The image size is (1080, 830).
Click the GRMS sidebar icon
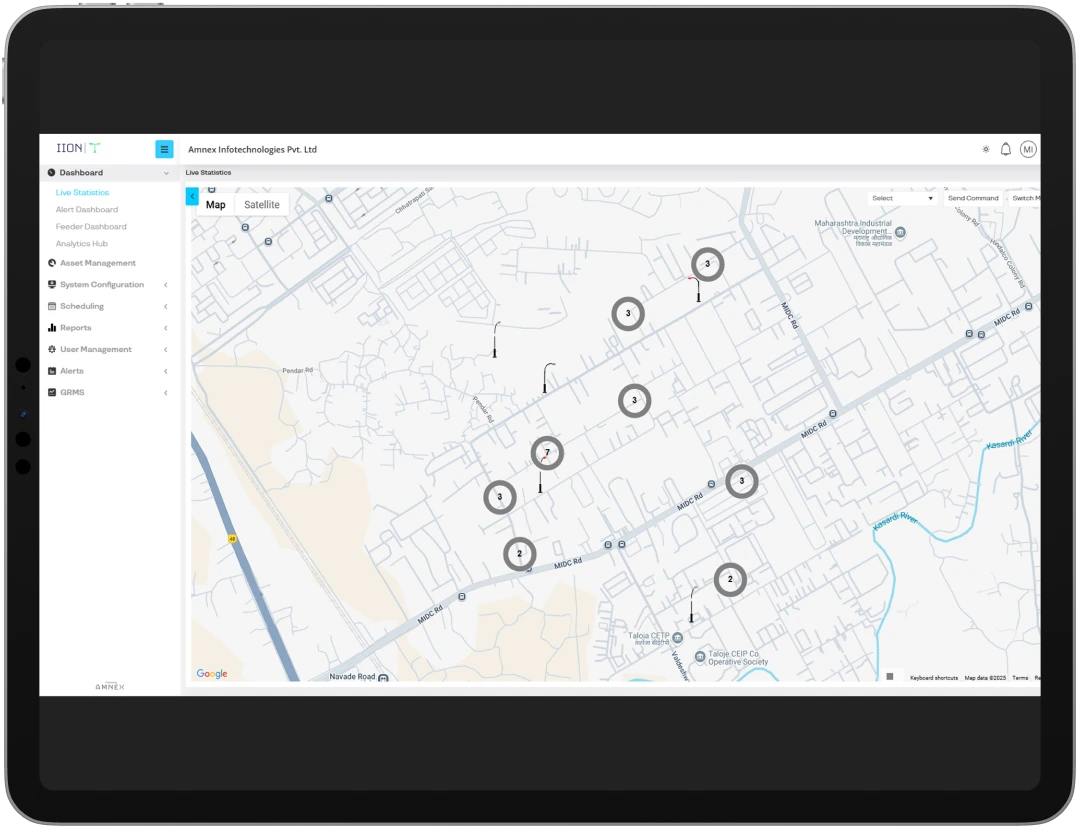pyautogui.click(x=52, y=393)
